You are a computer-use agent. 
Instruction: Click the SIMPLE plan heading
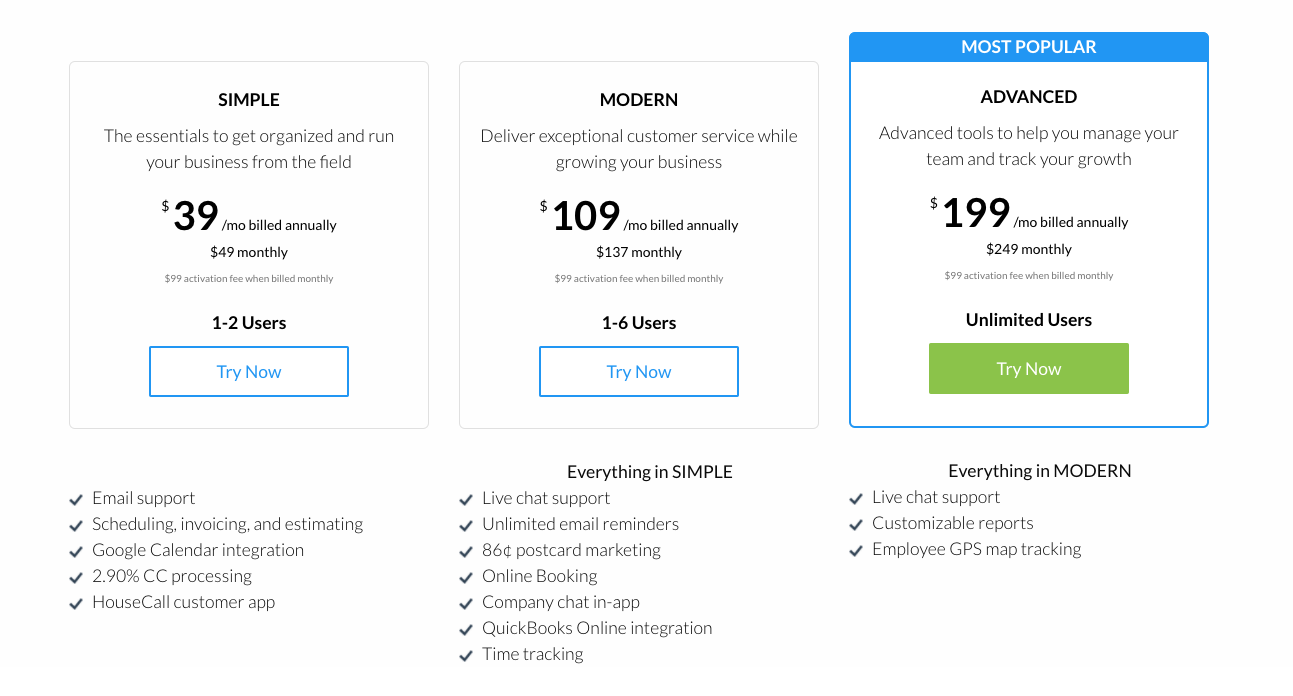tap(249, 100)
